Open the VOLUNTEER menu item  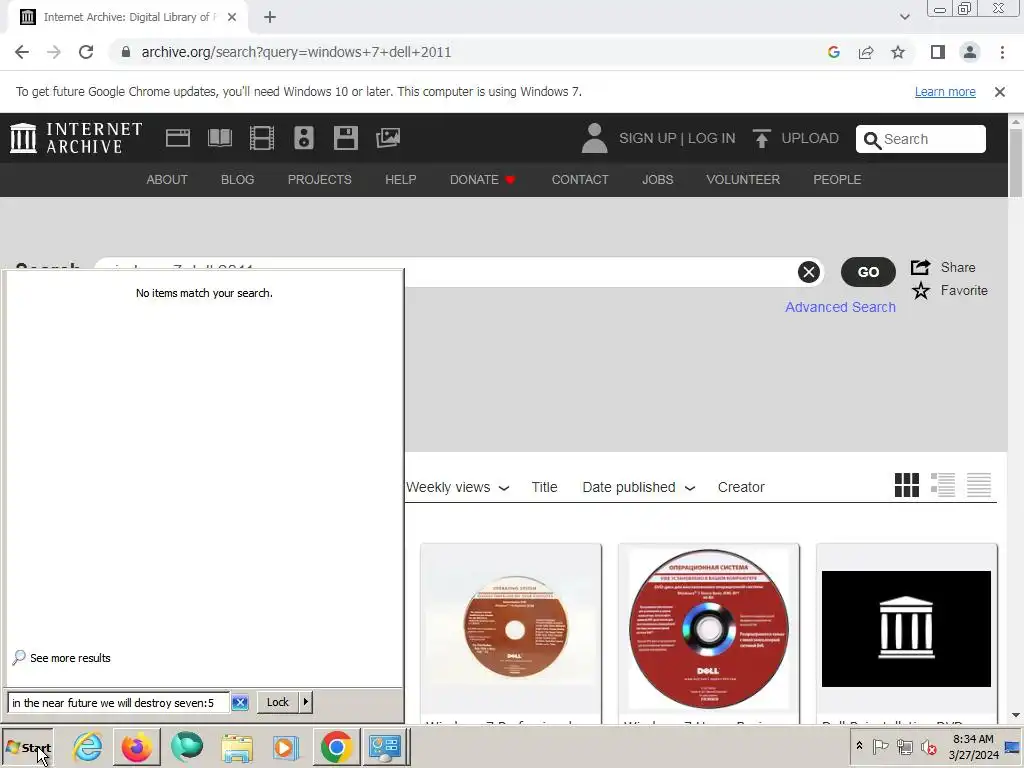(x=743, y=180)
